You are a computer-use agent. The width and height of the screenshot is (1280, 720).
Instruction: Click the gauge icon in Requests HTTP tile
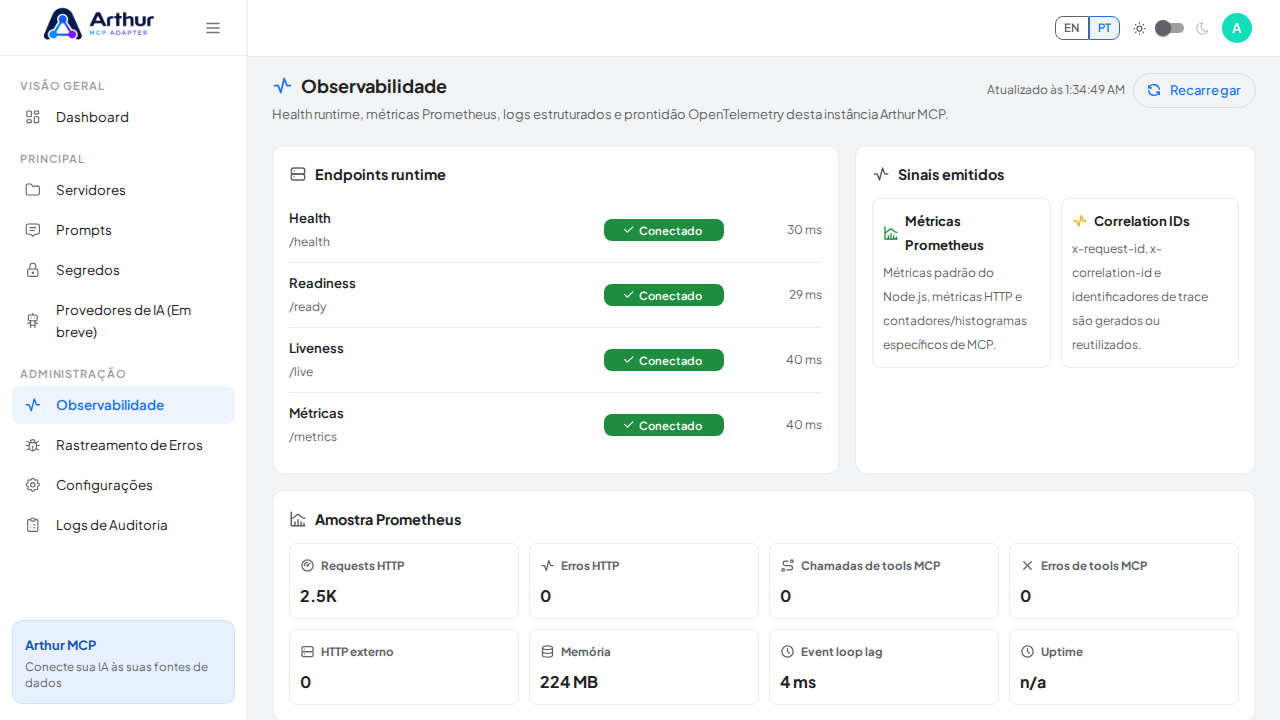307,565
